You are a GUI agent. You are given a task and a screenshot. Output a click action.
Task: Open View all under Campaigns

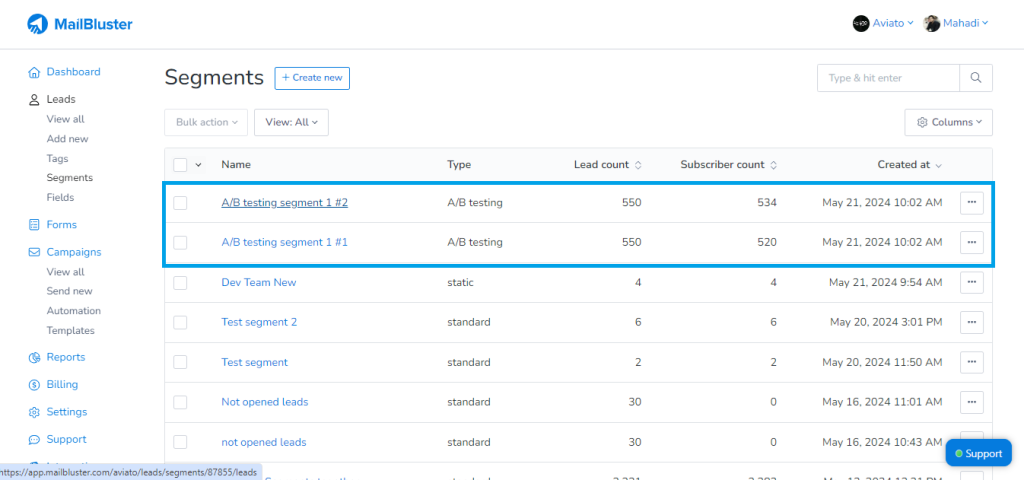point(65,272)
